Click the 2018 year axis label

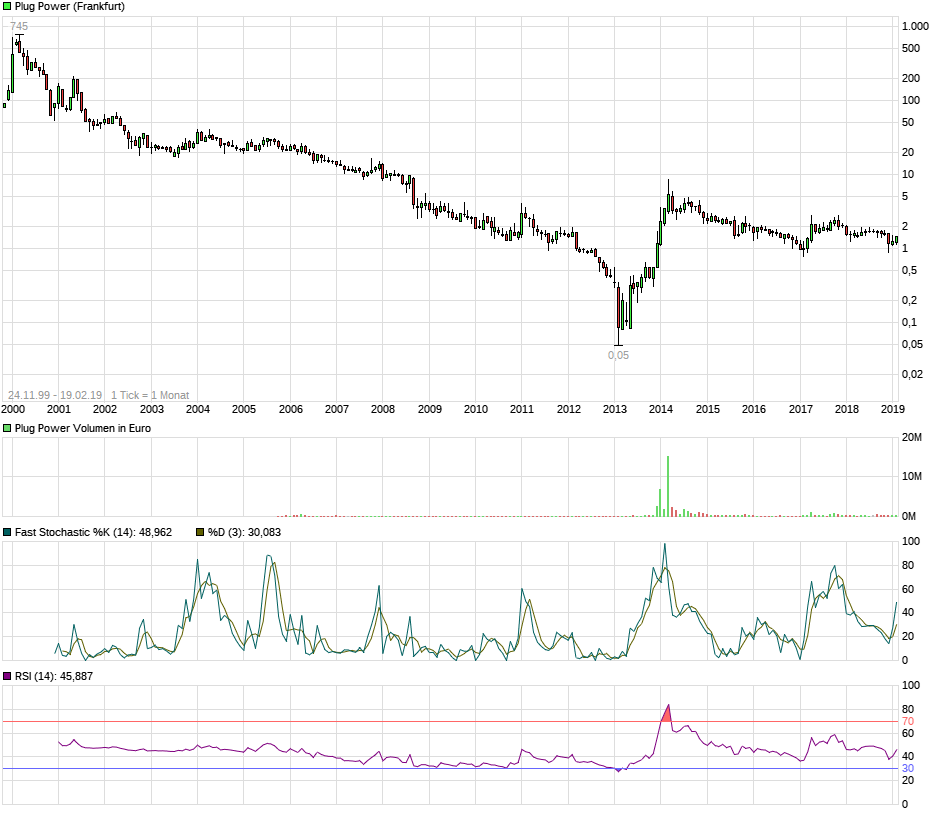846,409
